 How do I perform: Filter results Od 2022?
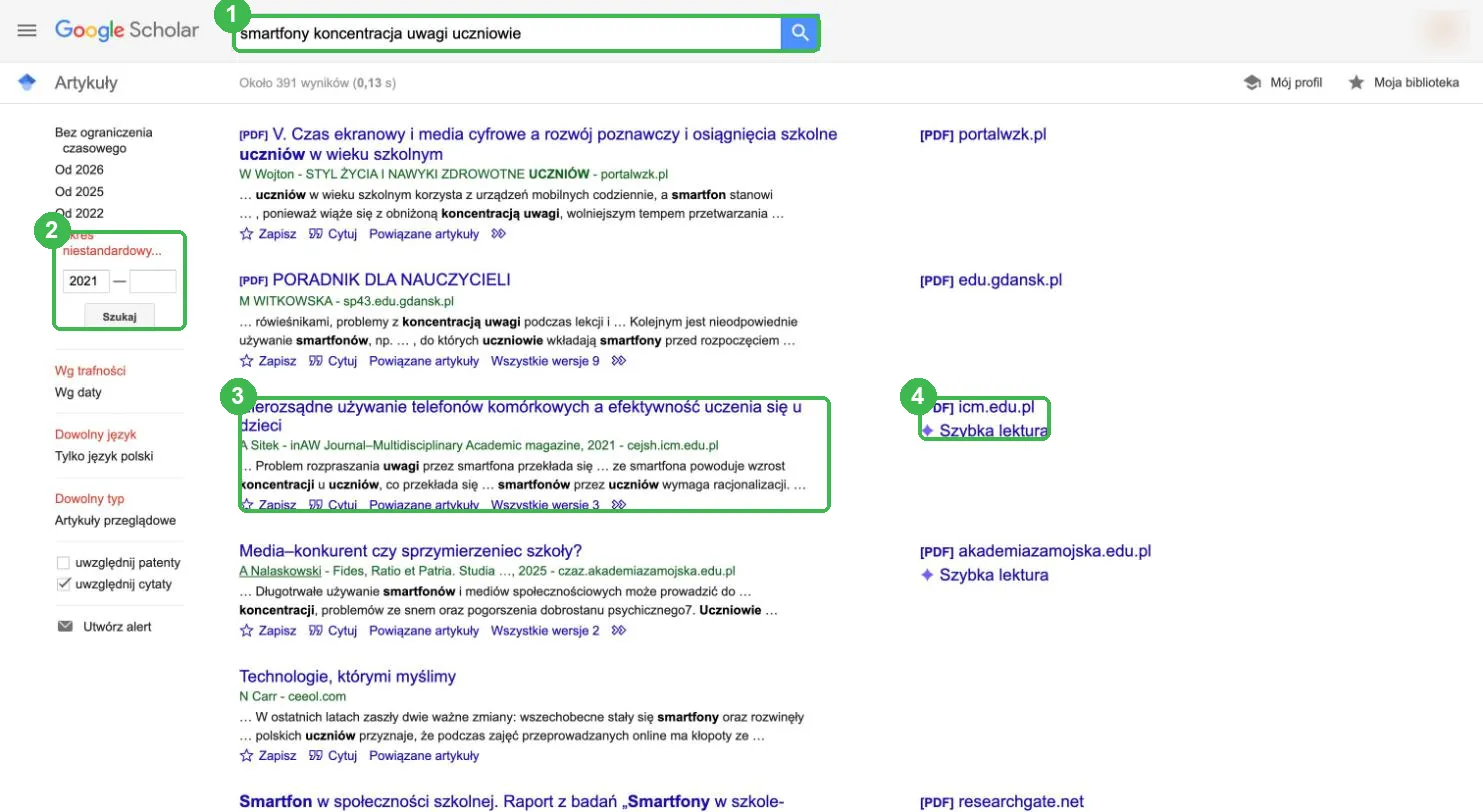pyautogui.click(x=79, y=213)
